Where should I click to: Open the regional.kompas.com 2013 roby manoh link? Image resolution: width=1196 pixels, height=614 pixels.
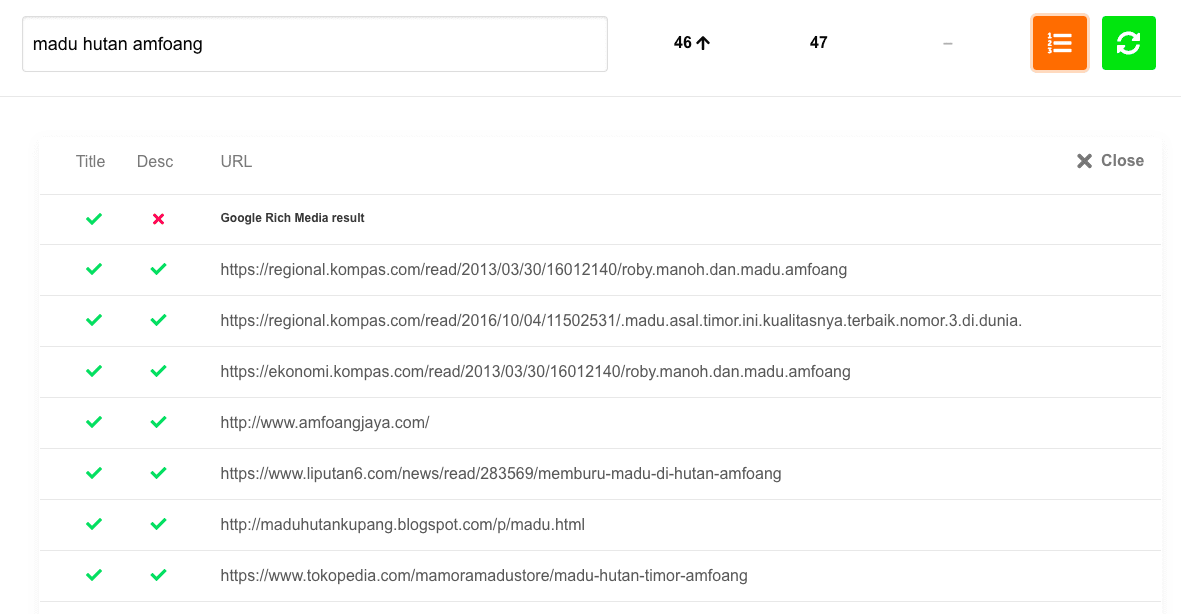(533, 269)
